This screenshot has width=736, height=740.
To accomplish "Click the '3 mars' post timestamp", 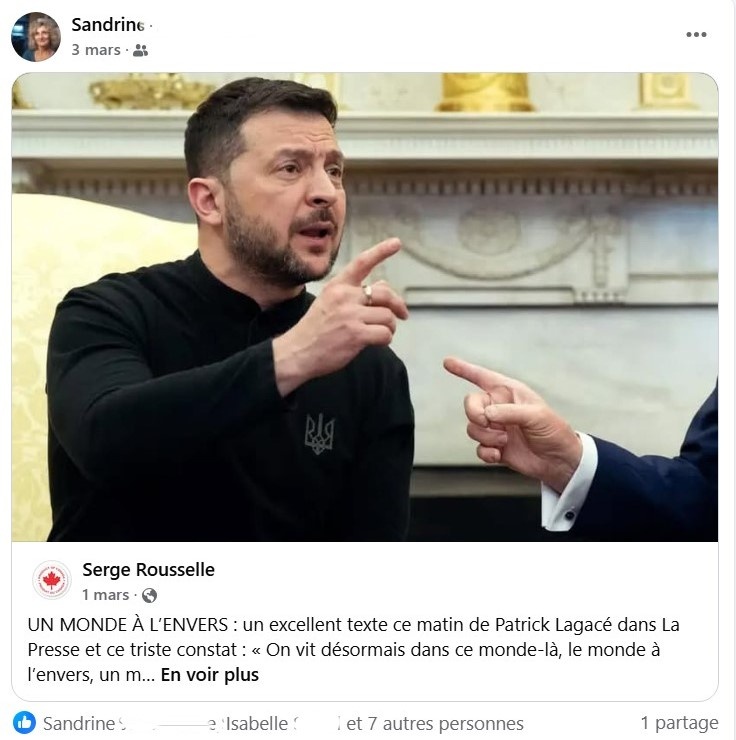I will [x=96, y=50].
